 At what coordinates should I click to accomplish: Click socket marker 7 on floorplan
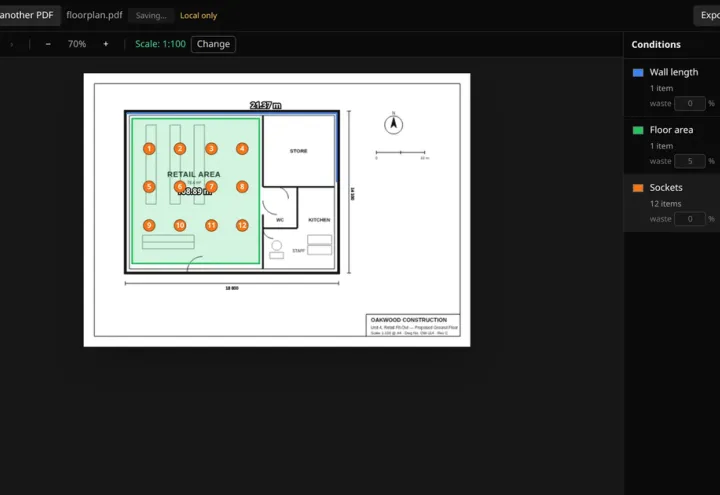(211, 187)
